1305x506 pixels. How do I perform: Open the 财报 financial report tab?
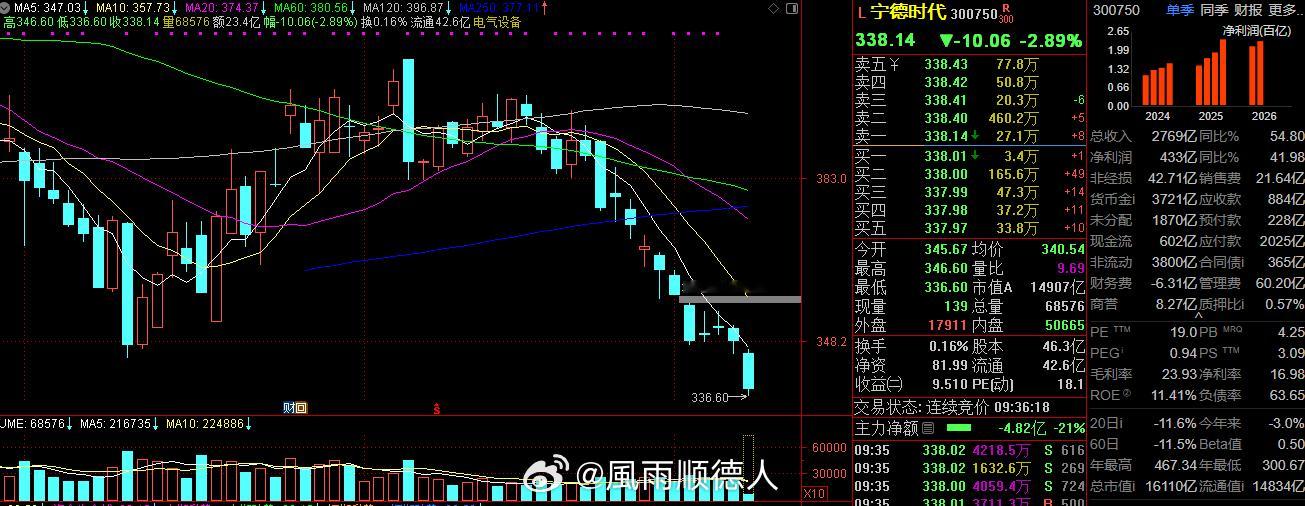click(1247, 10)
